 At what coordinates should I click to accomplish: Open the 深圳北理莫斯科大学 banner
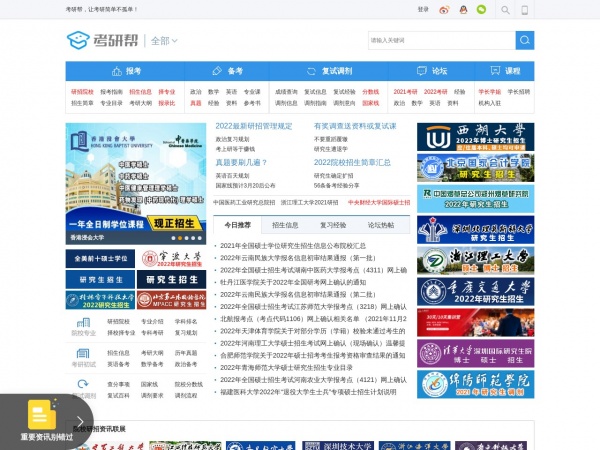point(476,230)
